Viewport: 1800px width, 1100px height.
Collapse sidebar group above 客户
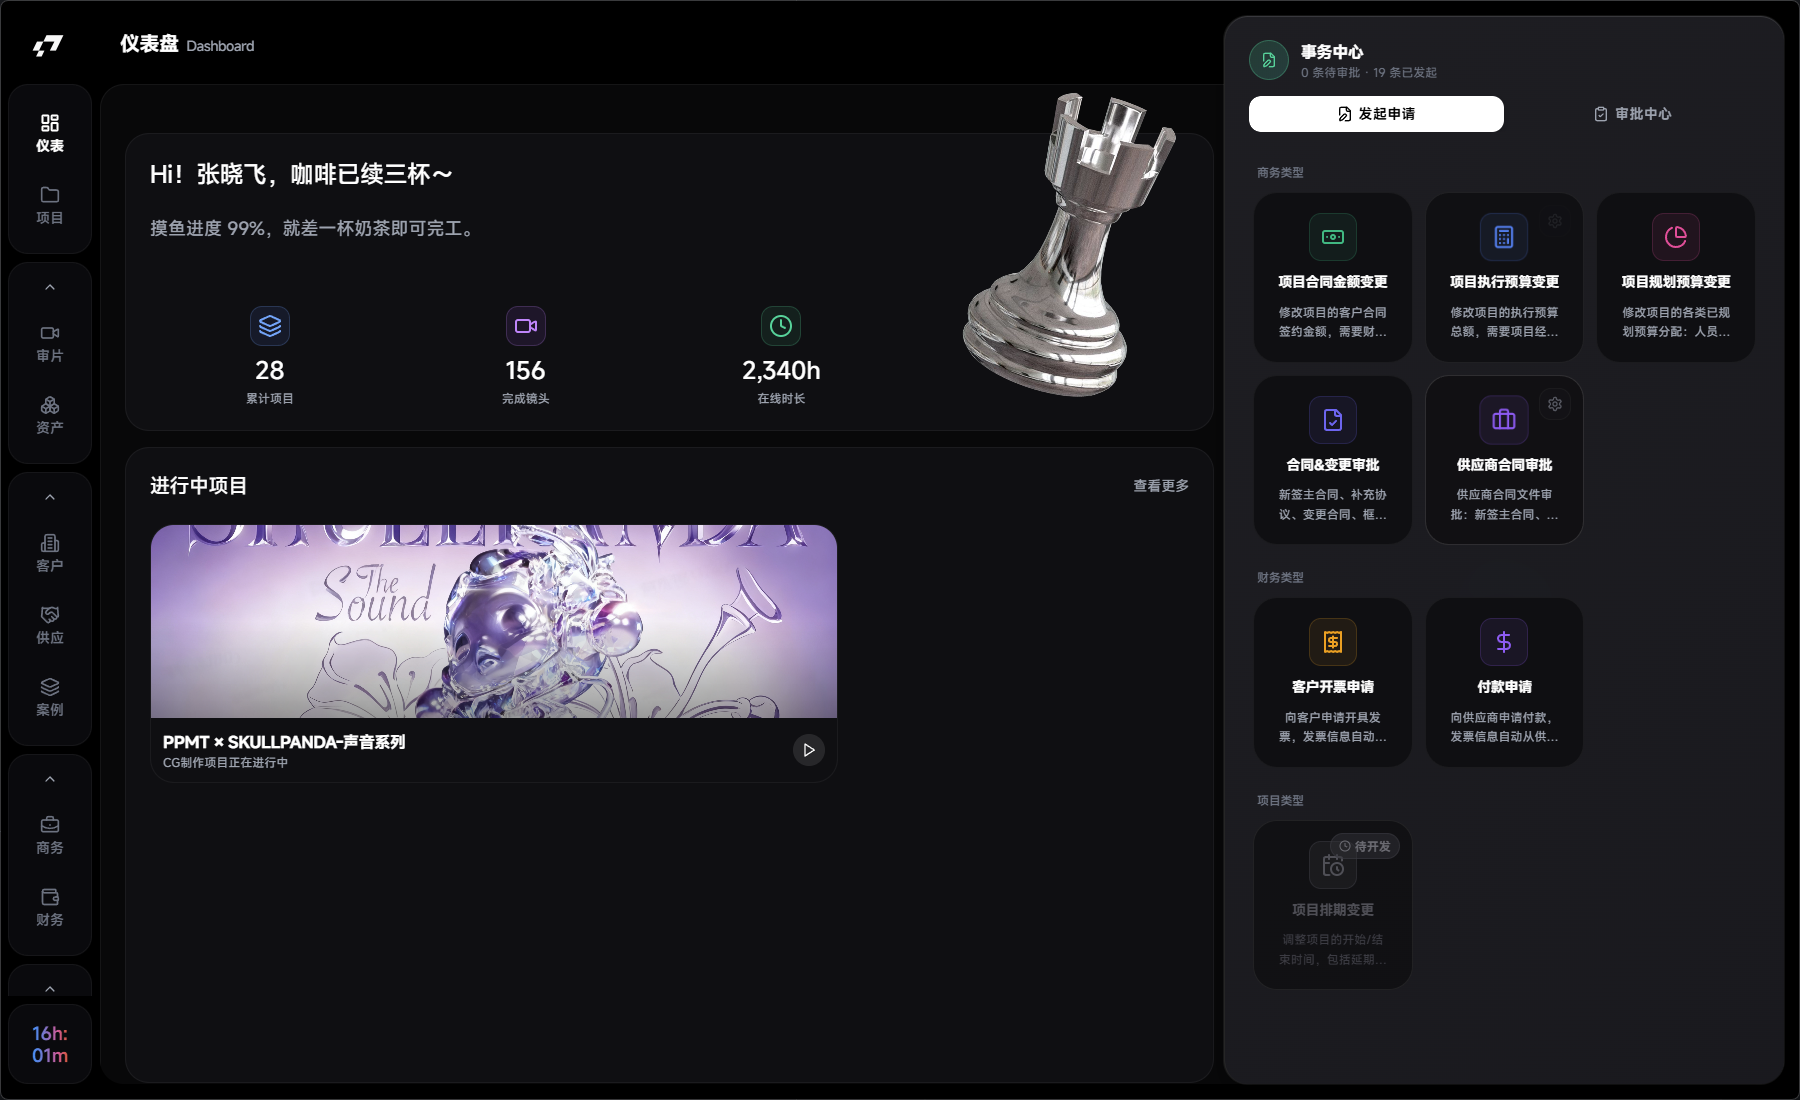point(50,498)
